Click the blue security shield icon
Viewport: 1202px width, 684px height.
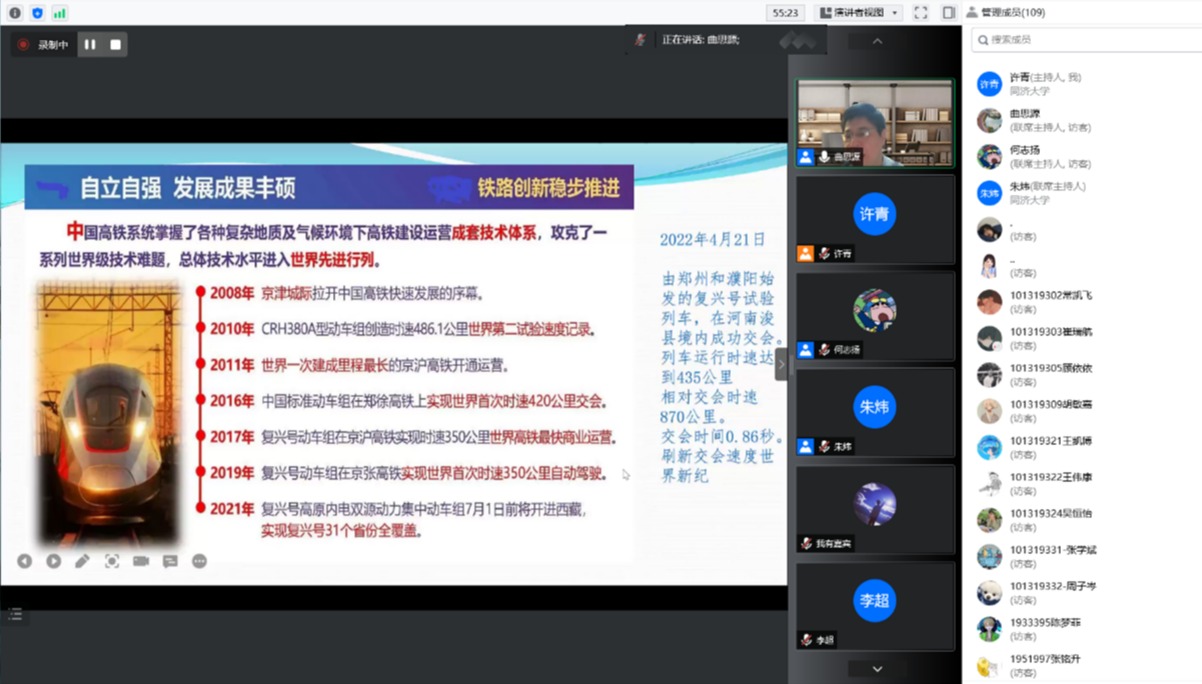click(x=38, y=13)
